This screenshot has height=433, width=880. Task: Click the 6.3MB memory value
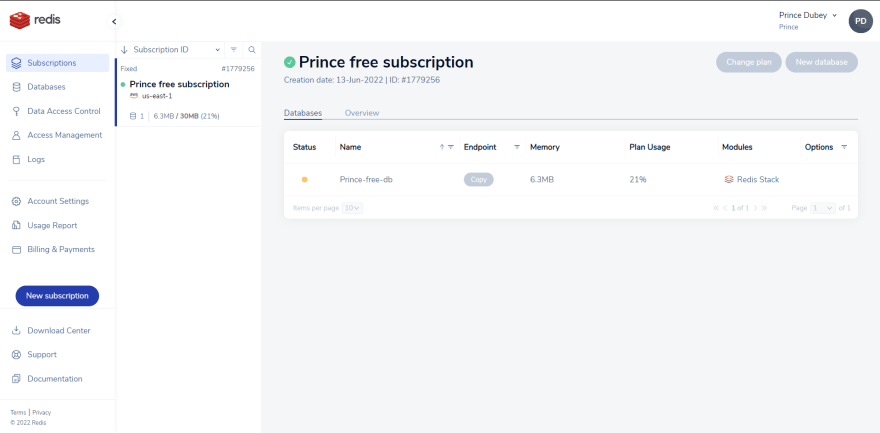(542, 179)
